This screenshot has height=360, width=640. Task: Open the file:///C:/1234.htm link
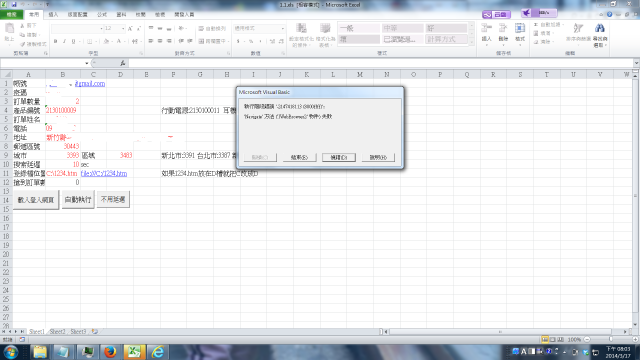click(x=104, y=173)
